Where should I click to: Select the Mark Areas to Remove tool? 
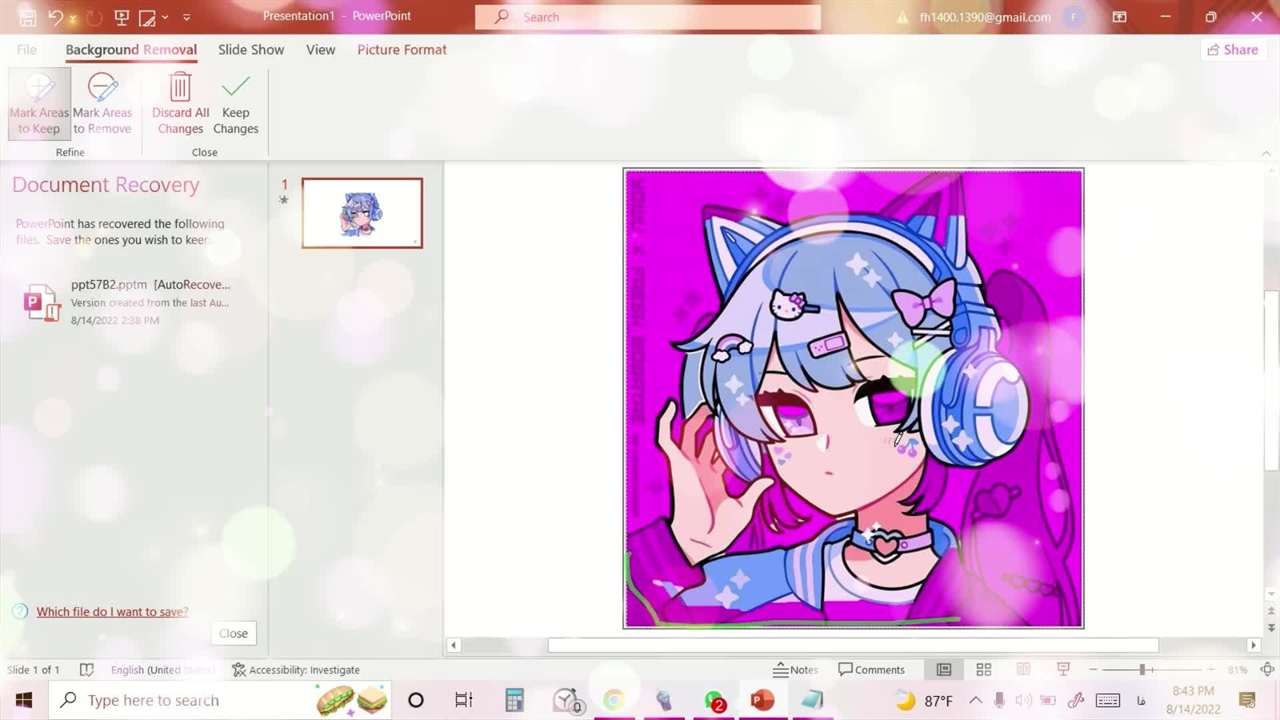tap(102, 104)
